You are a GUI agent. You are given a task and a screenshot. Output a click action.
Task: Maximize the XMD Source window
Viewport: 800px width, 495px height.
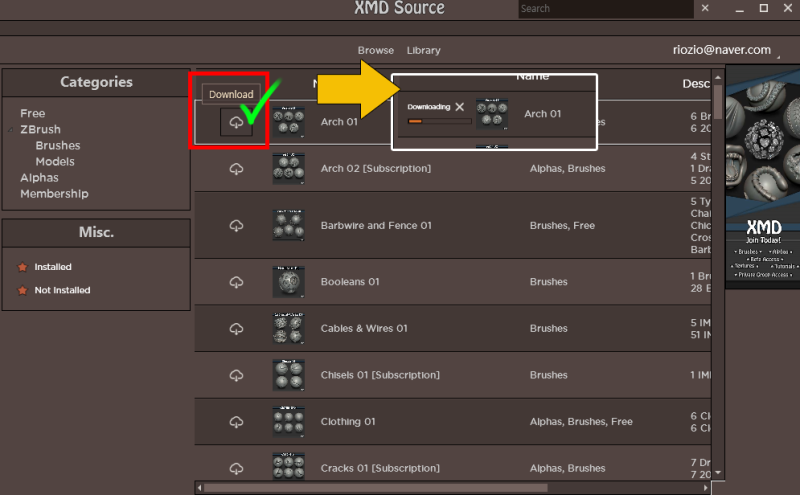point(764,8)
